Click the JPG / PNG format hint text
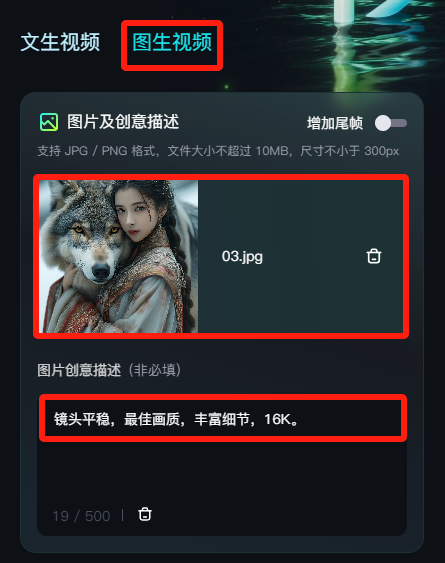This screenshot has height=563, width=445. point(218,151)
